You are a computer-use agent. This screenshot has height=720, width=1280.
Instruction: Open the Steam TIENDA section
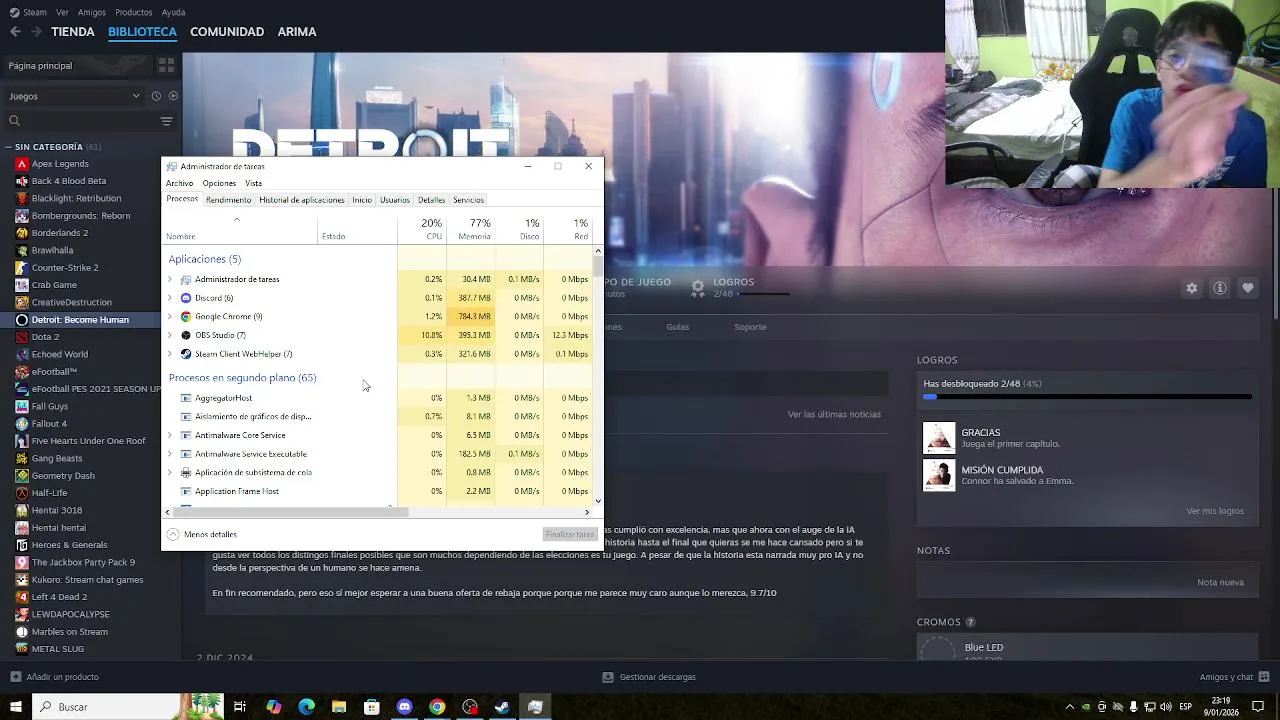point(73,32)
